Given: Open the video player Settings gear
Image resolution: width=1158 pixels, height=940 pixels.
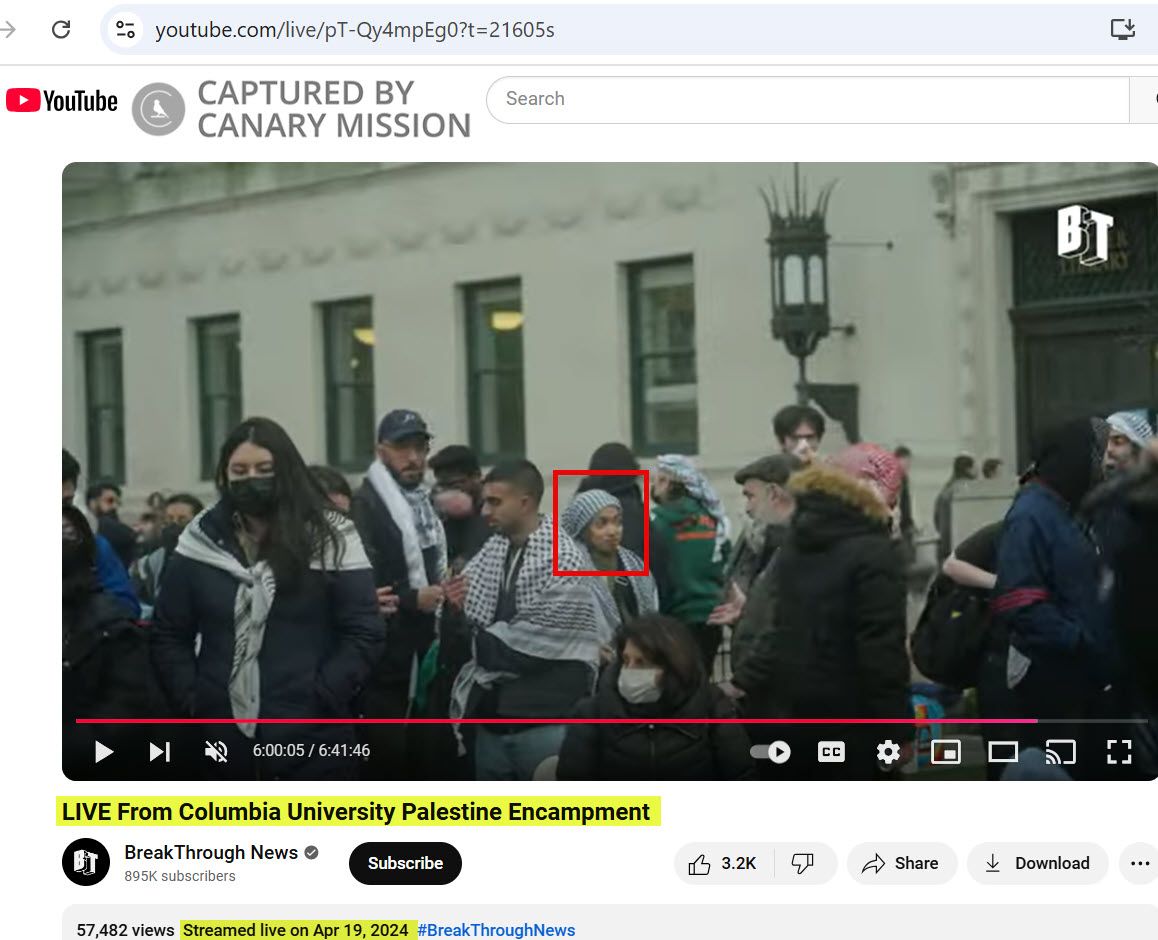Looking at the screenshot, I should pyautogui.click(x=888, y=751).
